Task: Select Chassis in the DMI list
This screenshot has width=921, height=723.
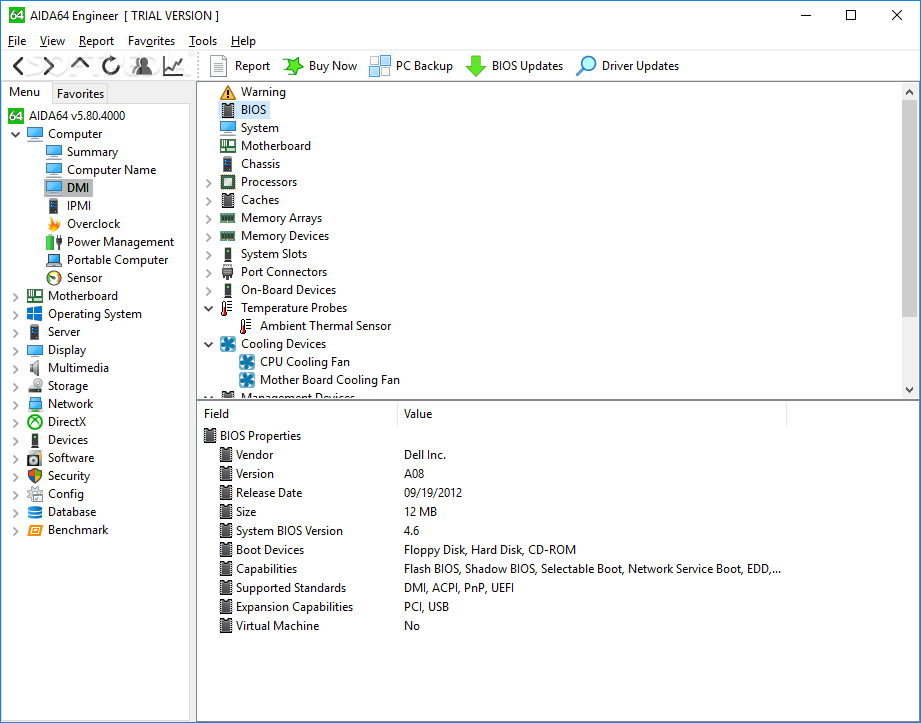Action: (260, 164)
